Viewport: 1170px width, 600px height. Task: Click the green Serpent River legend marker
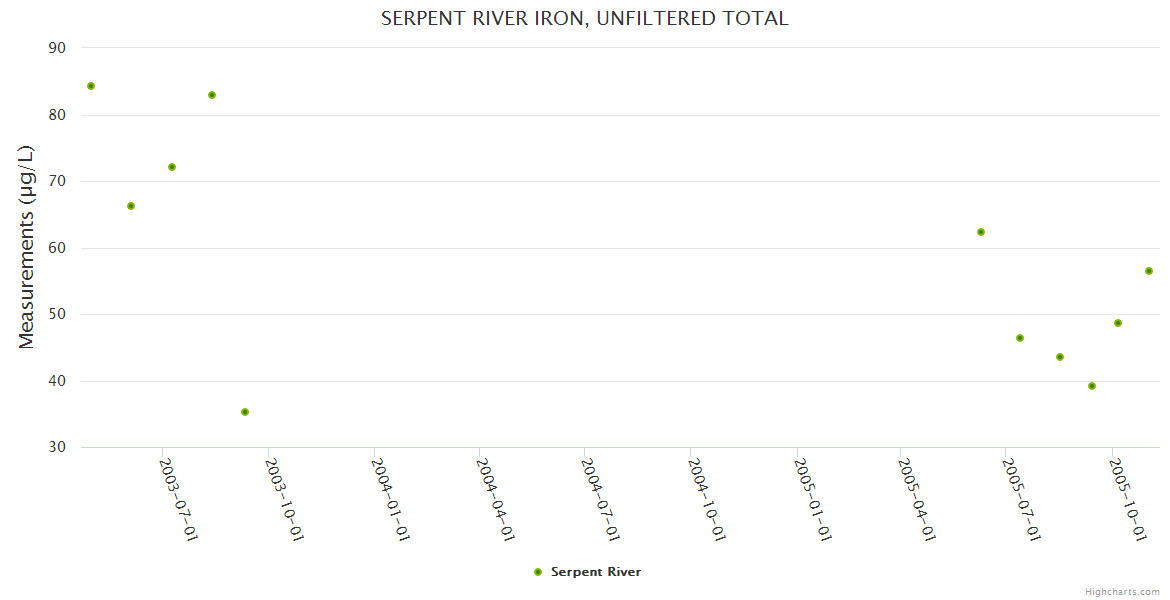(538, 572)
